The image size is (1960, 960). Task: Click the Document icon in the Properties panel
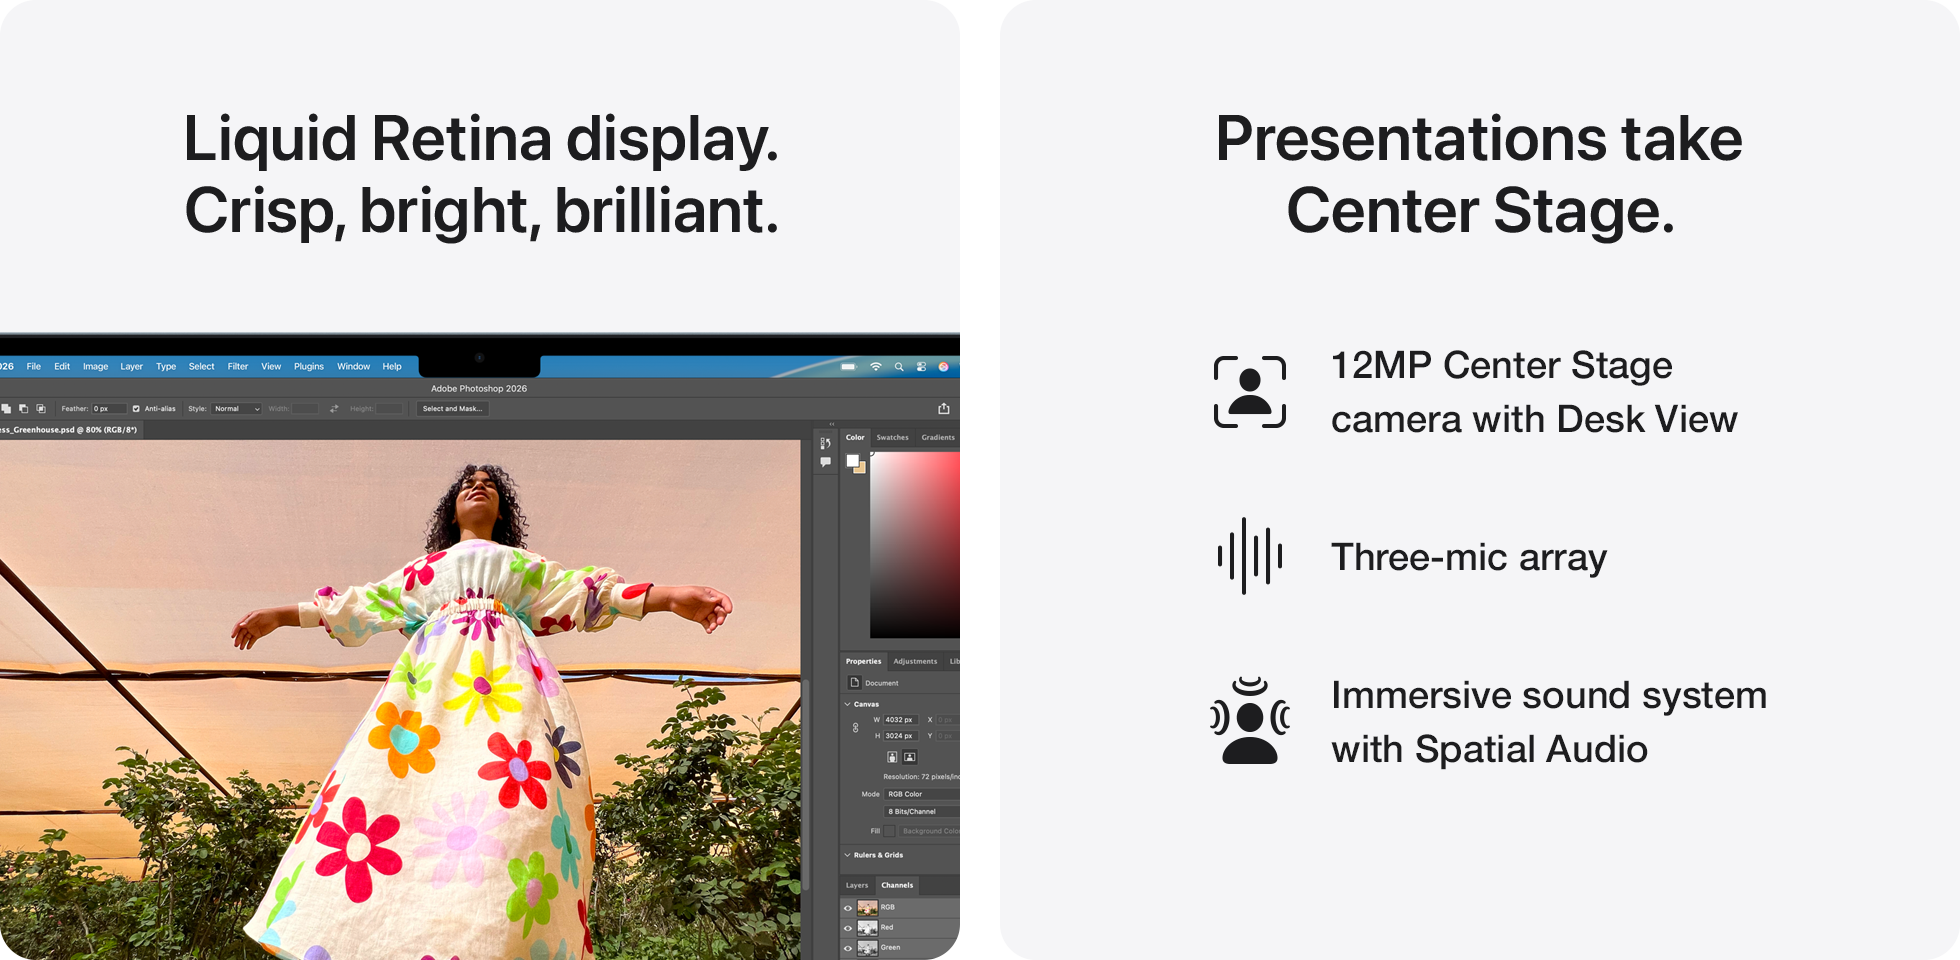pos(854,682)
